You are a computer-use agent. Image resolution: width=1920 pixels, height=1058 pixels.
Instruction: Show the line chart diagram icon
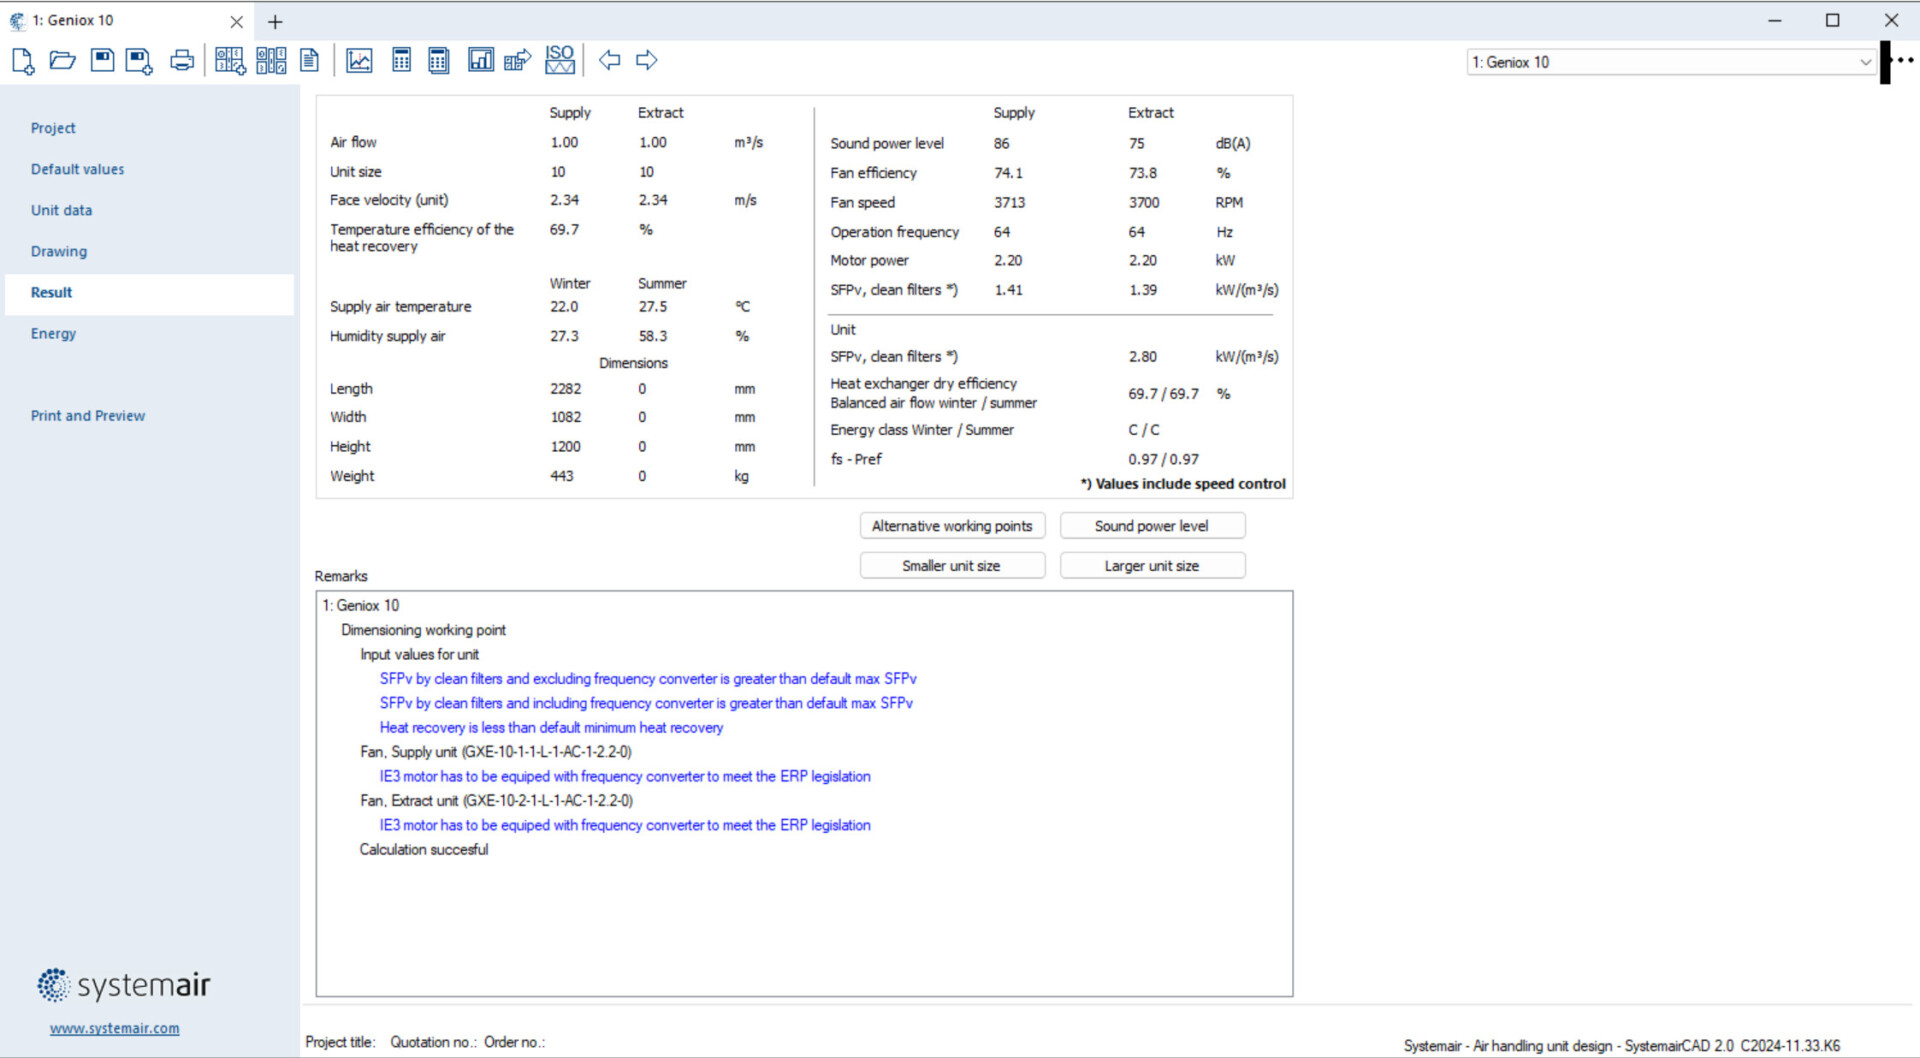[359, 61]
